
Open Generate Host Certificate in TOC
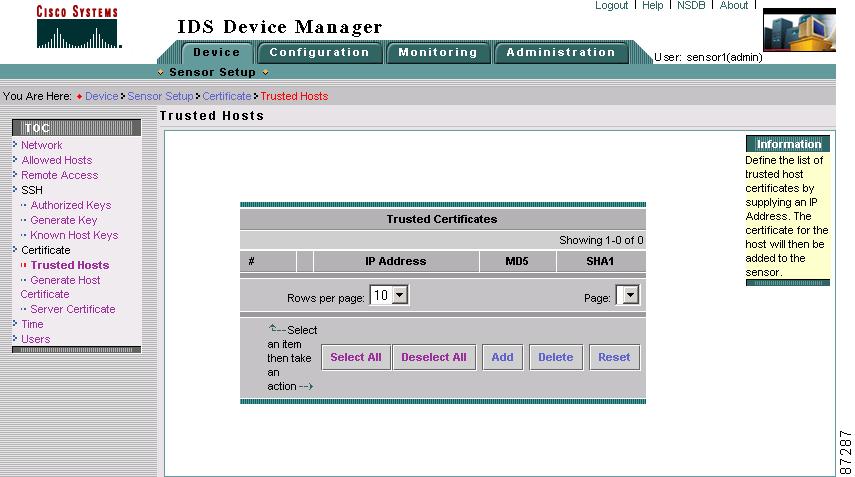pyautogui.click(x=61, y=287)
